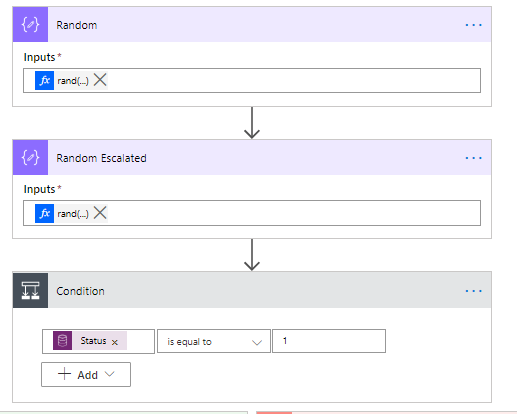This screenshot has width=517, height=414.
Task: Click the Condition control icon
Action: coord(30,290)
